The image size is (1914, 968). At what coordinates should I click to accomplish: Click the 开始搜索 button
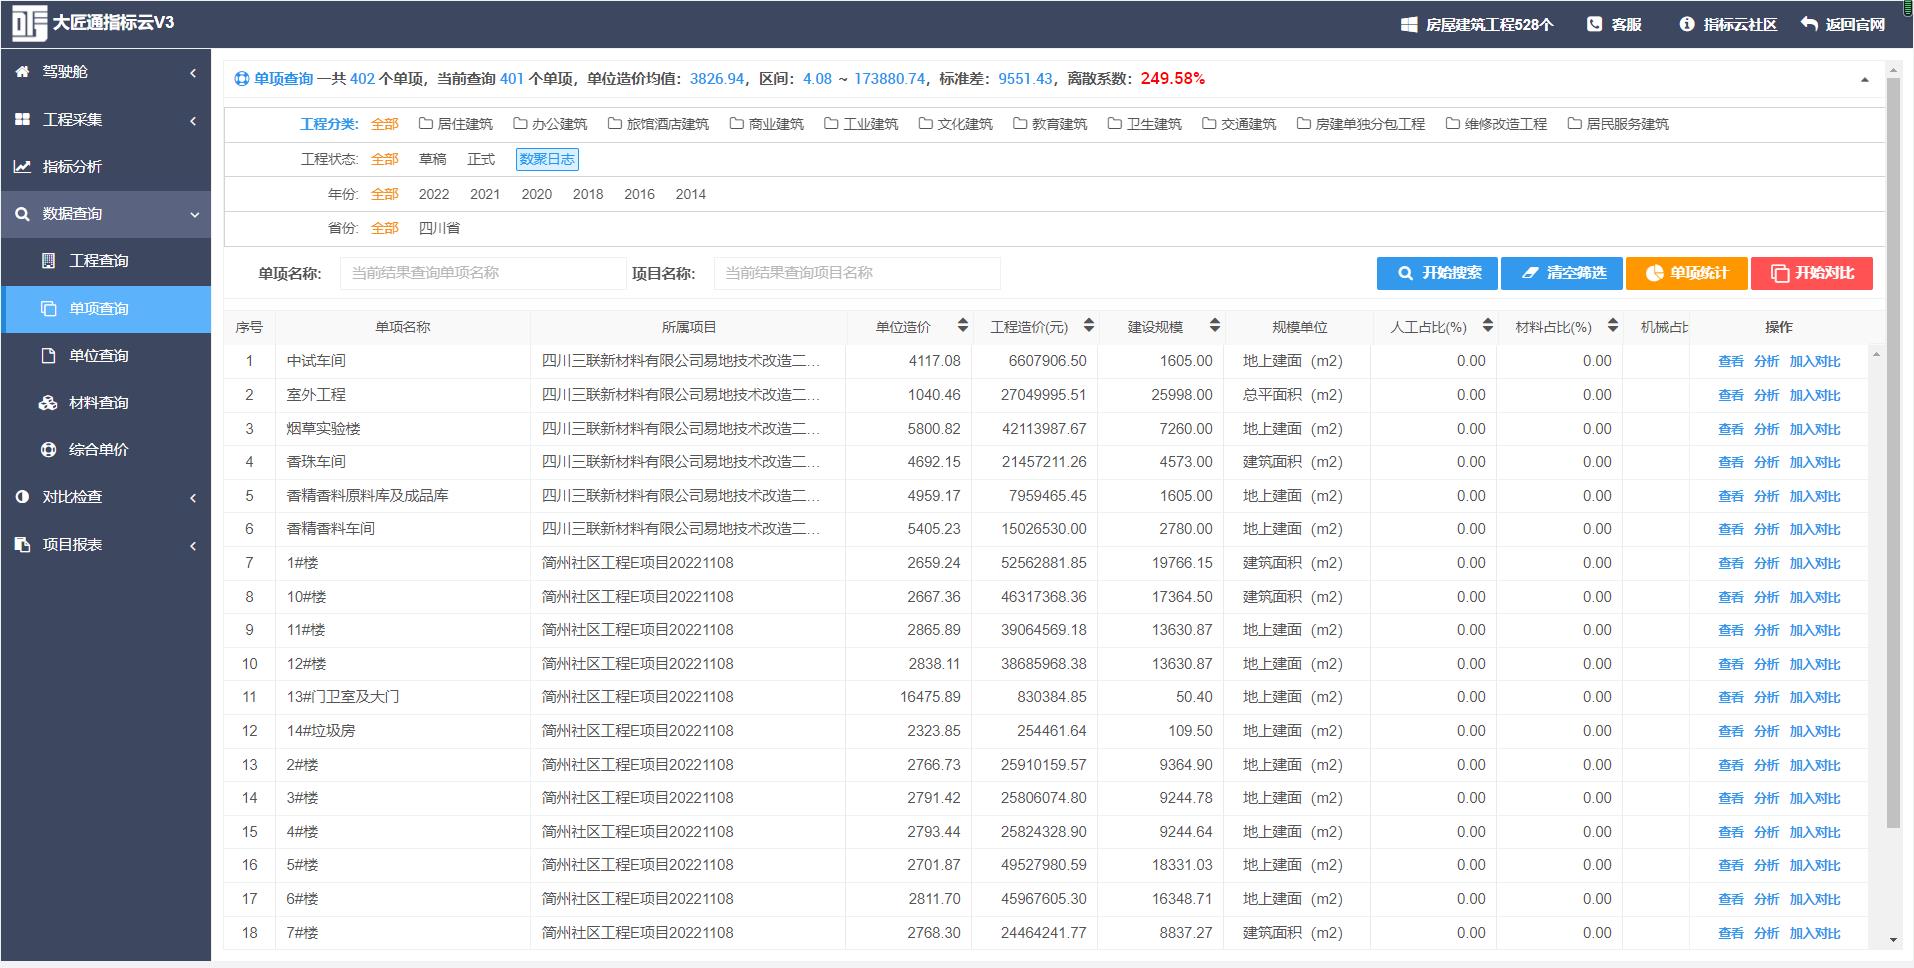click(x=1438, y=273)
